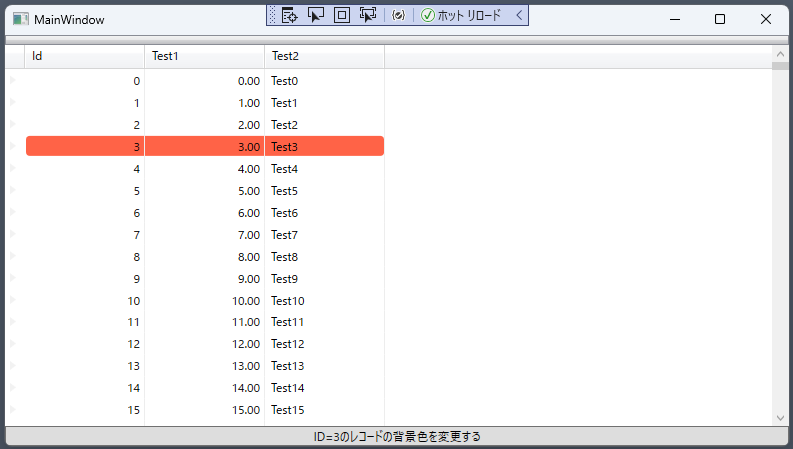Select the Test1 cell reading 0.00
The image size is (793, 449).
(x=204, y=81)
